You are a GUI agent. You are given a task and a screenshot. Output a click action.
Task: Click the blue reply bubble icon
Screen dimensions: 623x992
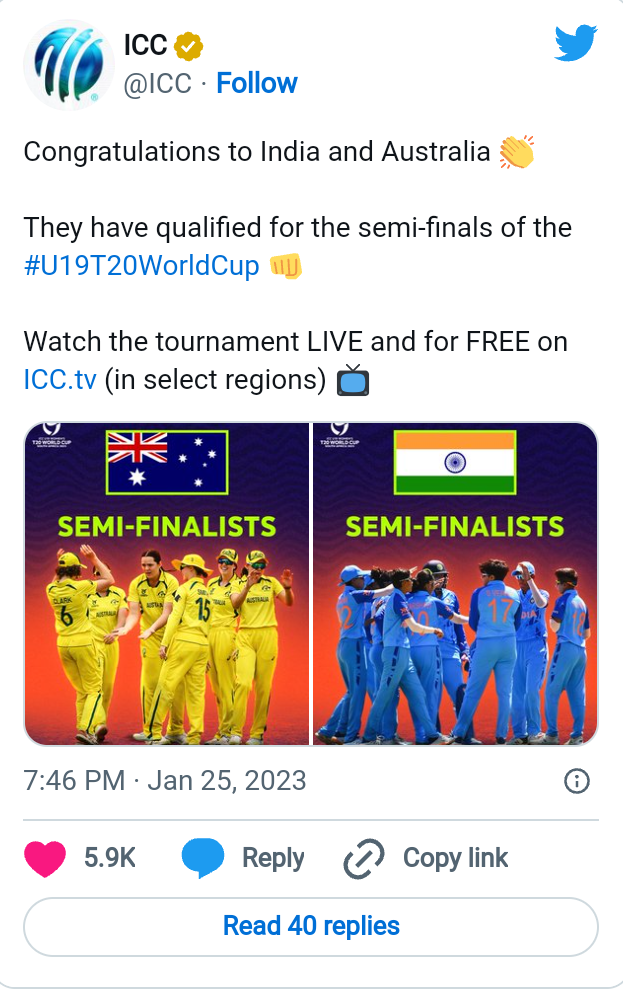coord(203,859)
